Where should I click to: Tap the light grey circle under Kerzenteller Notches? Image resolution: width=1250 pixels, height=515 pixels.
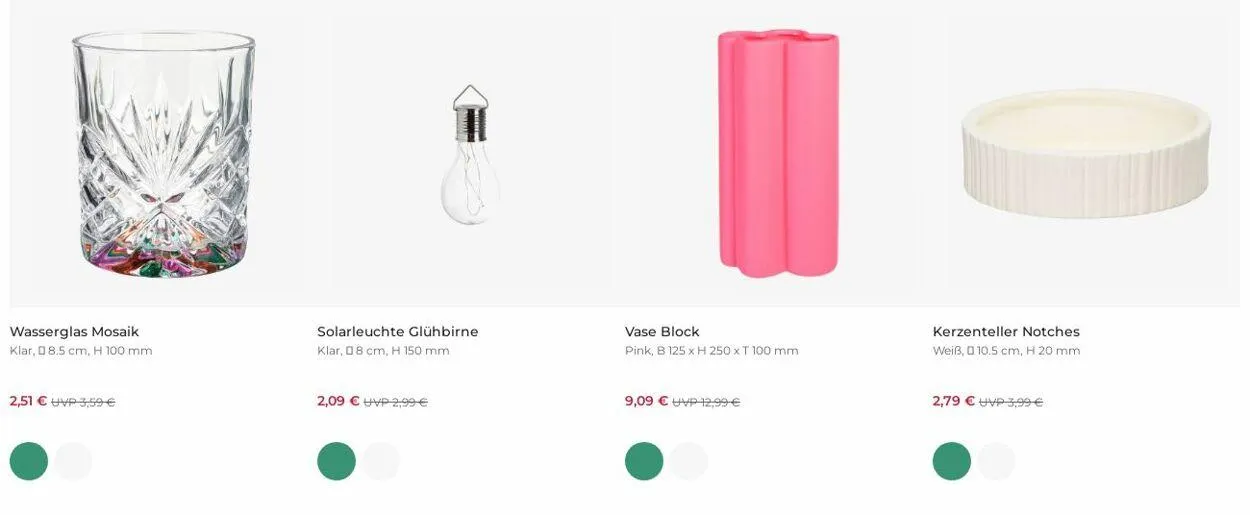tap(996, 461)
